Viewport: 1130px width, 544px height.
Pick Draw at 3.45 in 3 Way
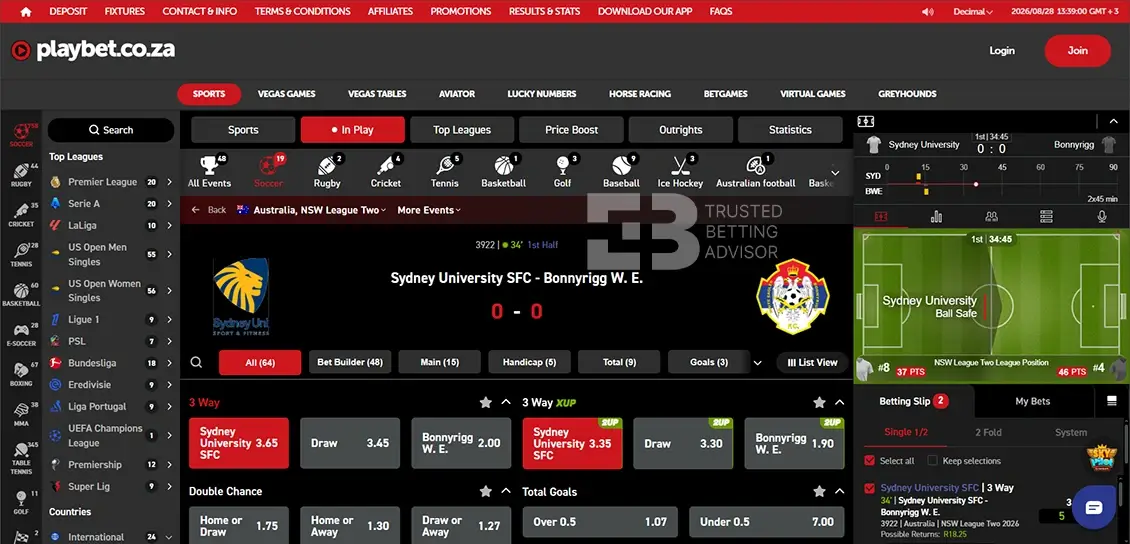tap(350, 443)
